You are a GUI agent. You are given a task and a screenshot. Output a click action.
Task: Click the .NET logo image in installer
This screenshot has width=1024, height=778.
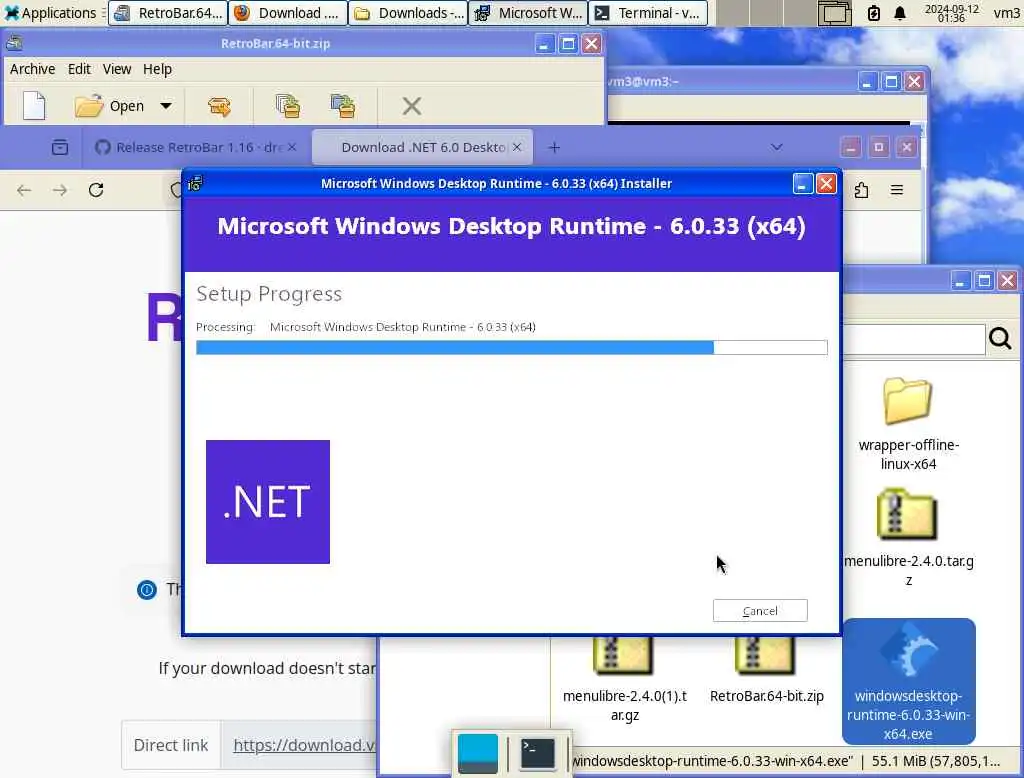tap(268, 502)
